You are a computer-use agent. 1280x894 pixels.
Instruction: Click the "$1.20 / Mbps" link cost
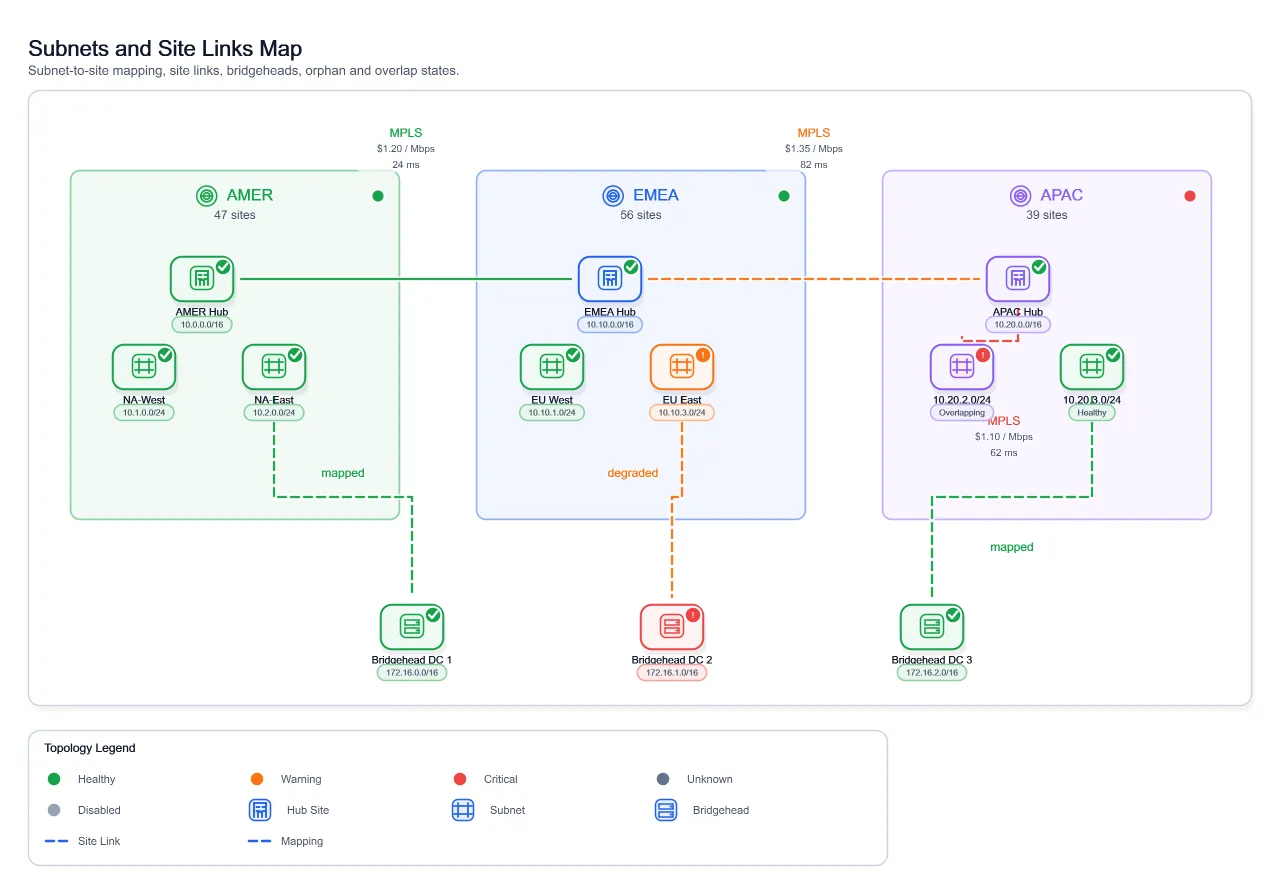pos(406,149)
